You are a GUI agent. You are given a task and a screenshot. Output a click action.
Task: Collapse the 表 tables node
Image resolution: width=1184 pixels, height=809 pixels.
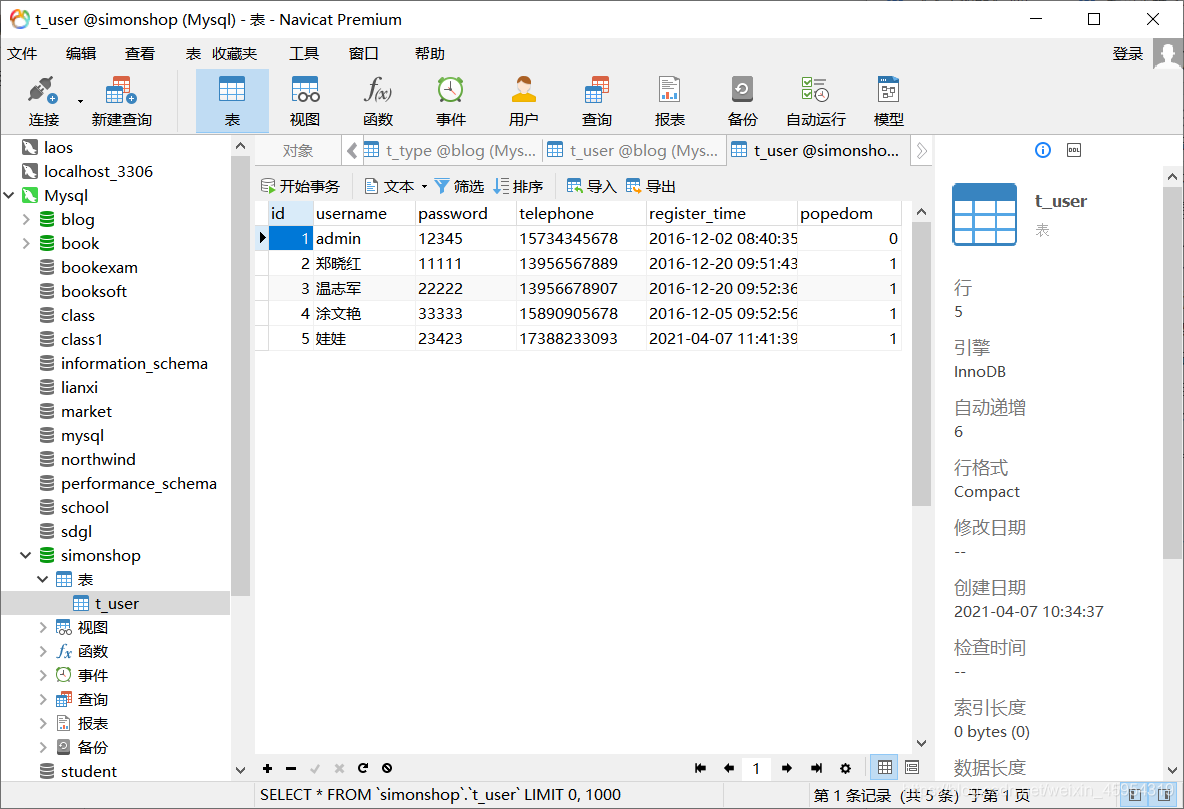coord(43,579)
